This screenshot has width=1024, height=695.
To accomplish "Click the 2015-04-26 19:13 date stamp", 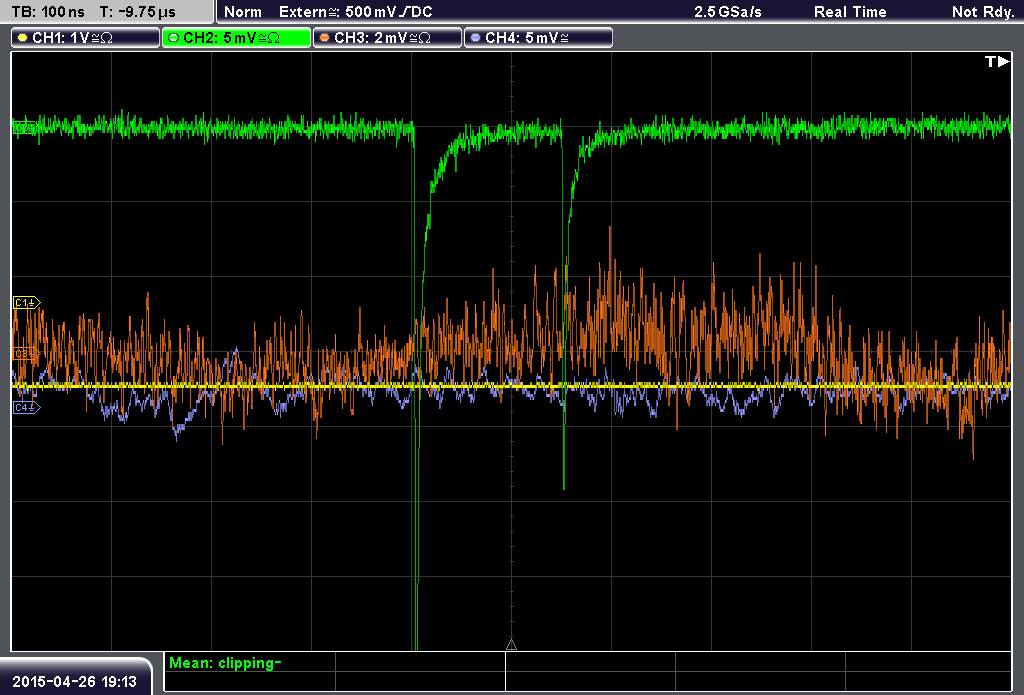I will [x=74, y=682].
